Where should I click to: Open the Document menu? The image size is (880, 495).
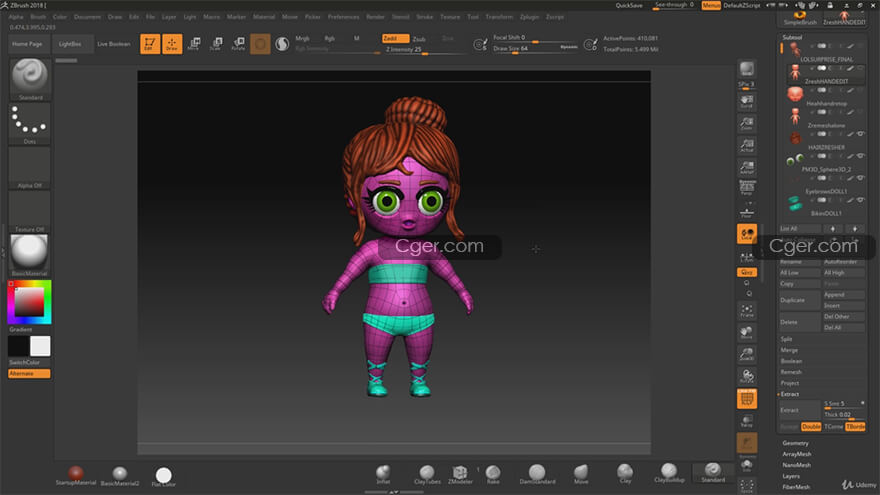point(88,17)
